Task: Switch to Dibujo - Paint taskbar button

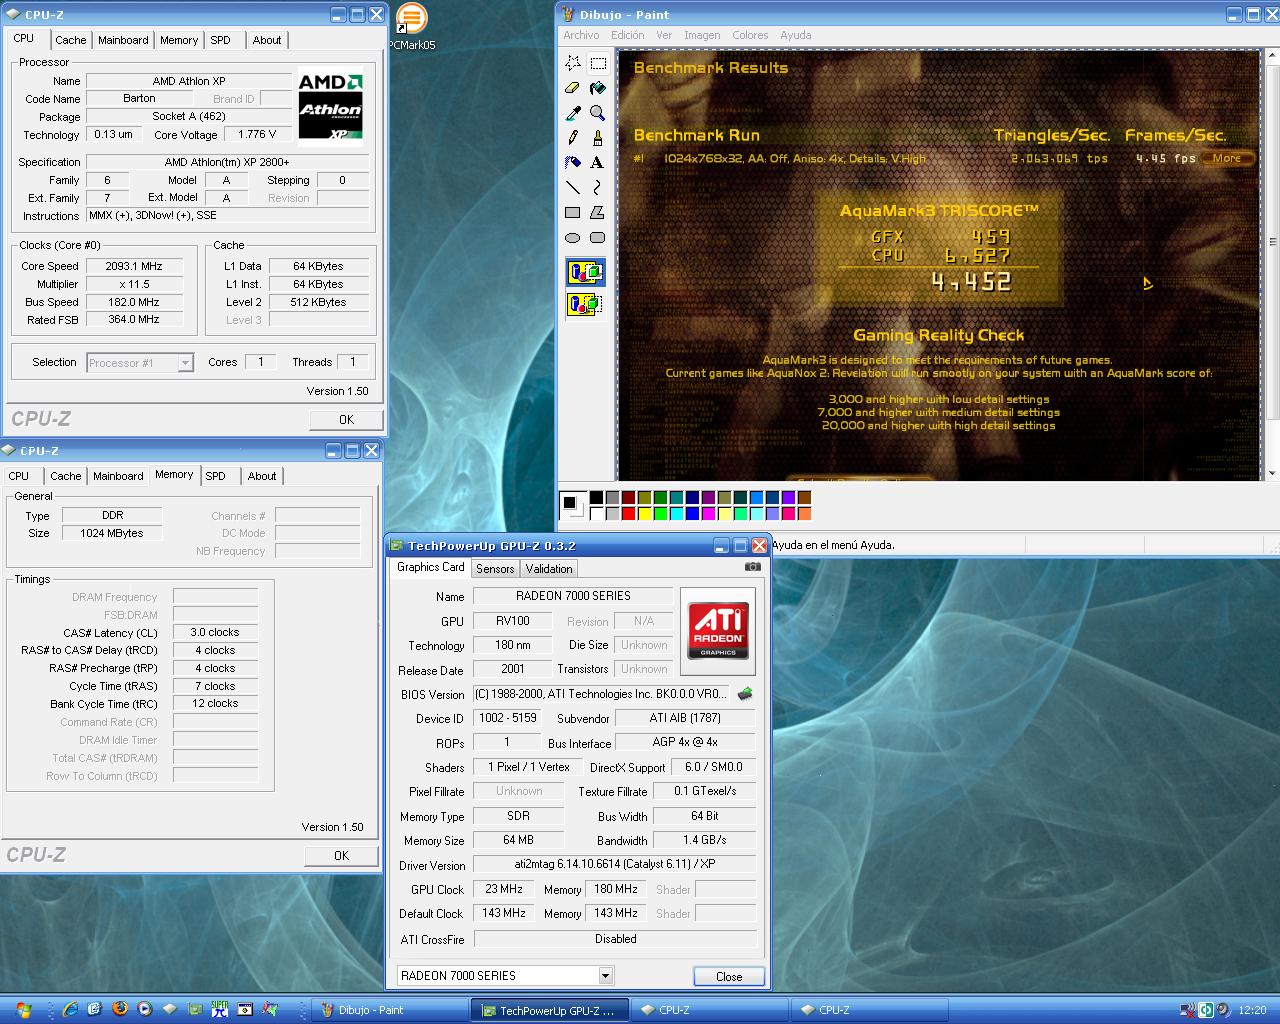Action: (391, 1010)
